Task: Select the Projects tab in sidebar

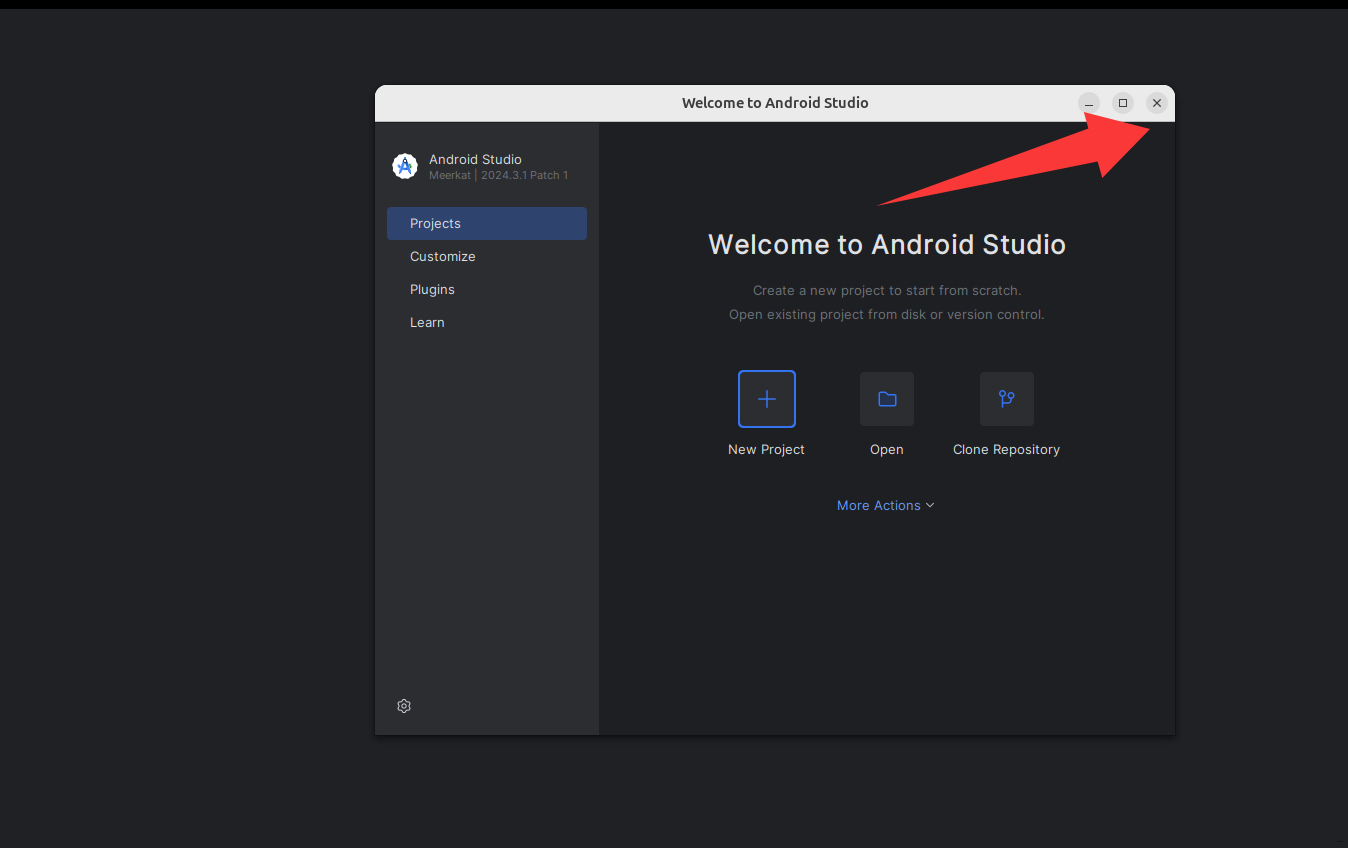Action: [x=487, y=223]
